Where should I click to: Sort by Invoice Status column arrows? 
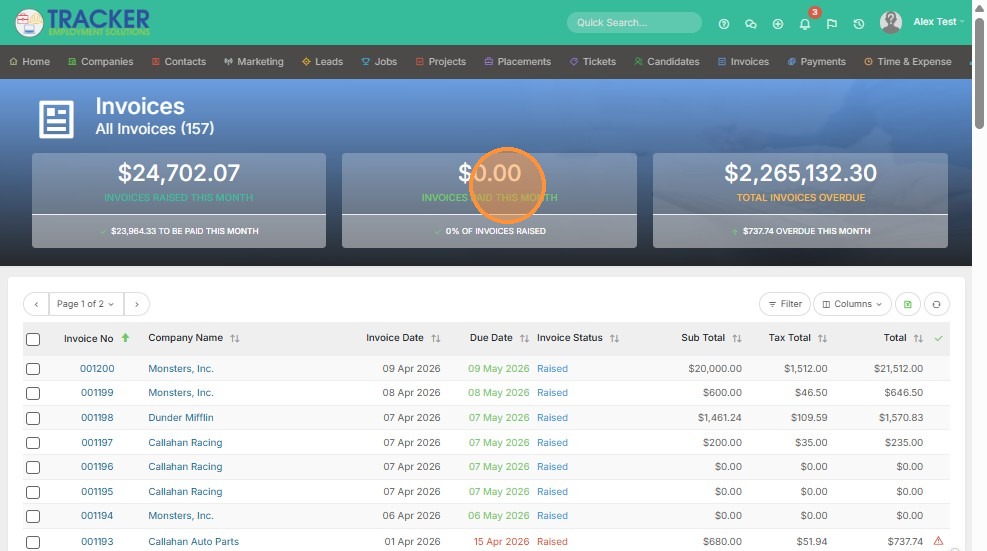tap(614, 338)
